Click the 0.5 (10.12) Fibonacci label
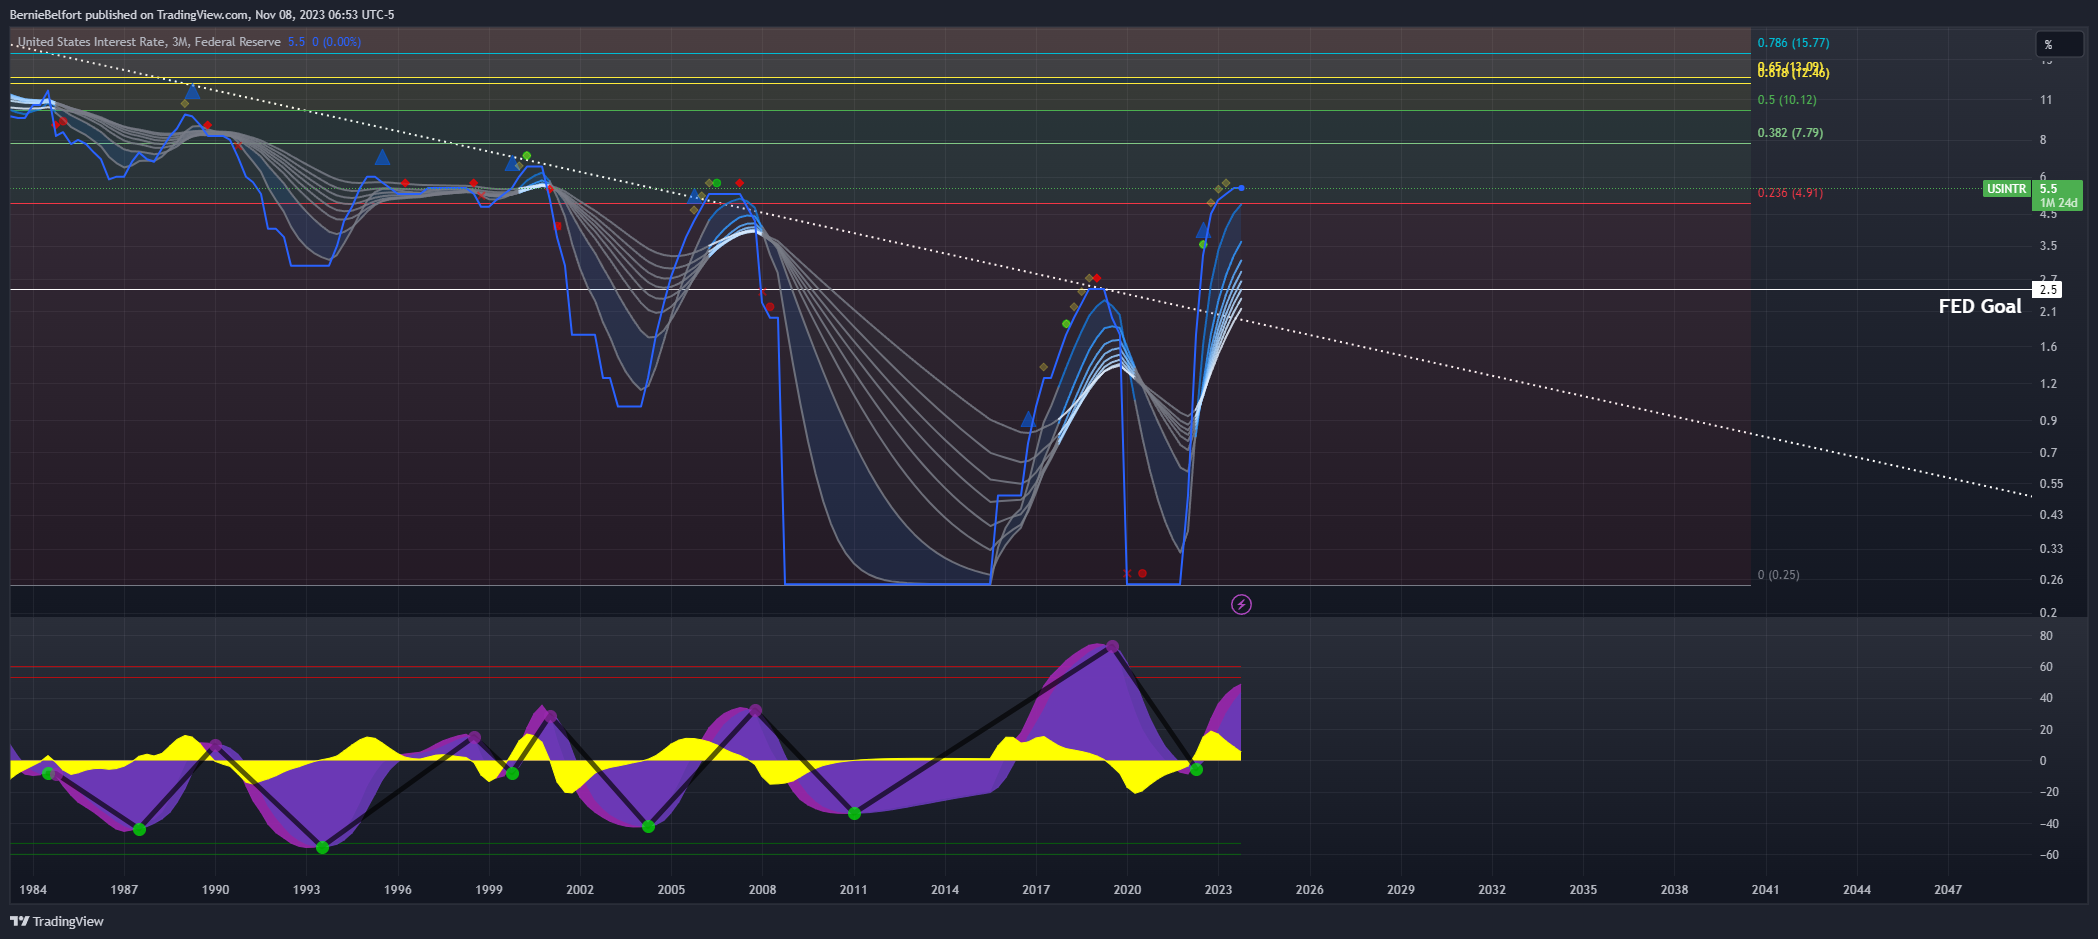 pos(1787,100)
